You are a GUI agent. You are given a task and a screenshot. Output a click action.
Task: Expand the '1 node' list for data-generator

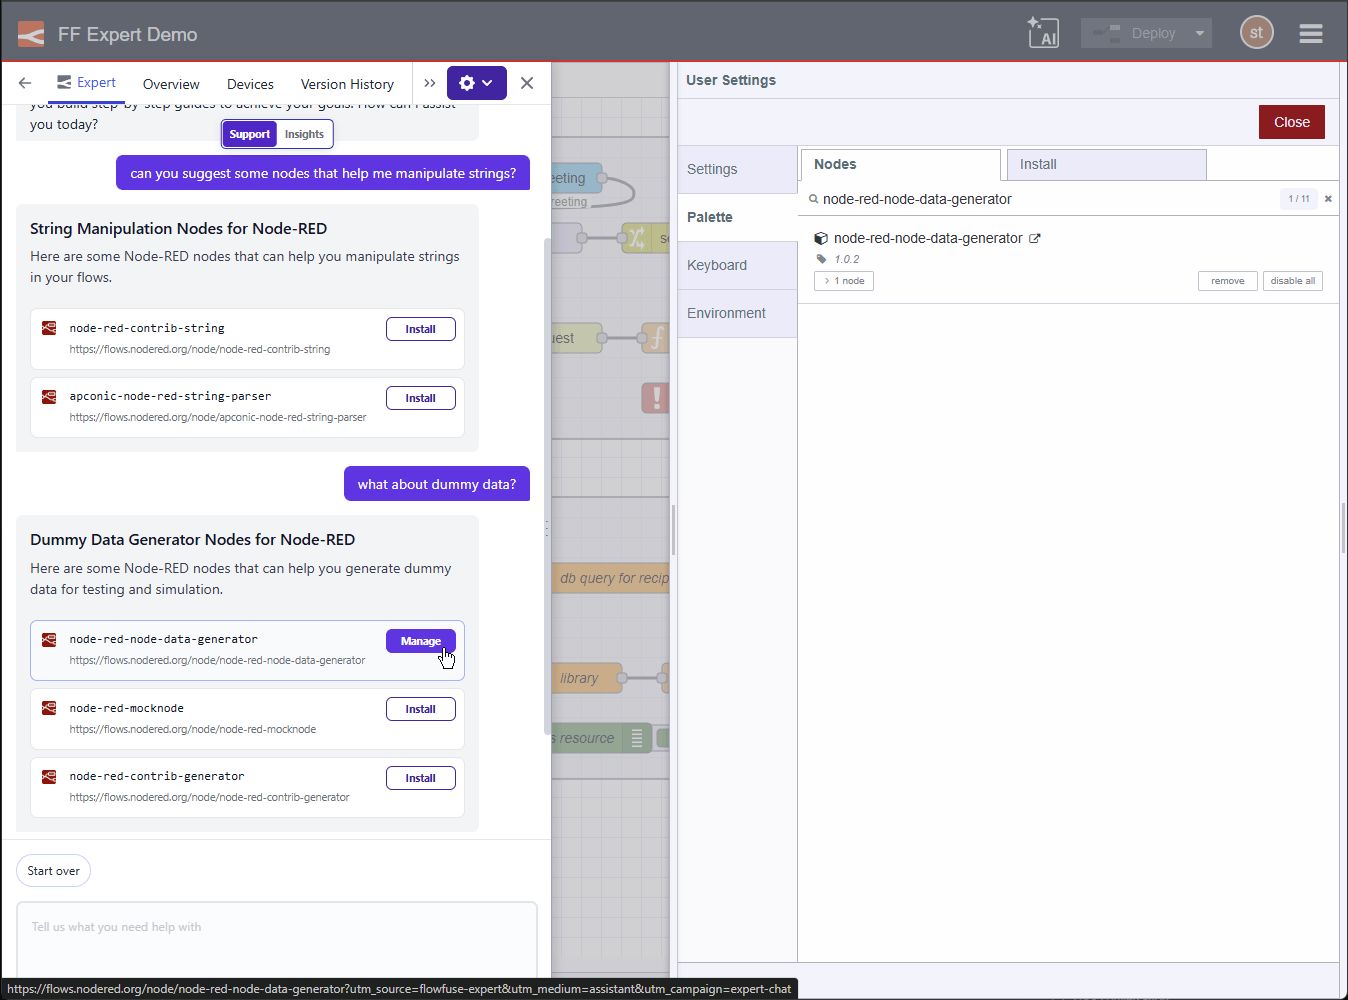pos(843,281)
